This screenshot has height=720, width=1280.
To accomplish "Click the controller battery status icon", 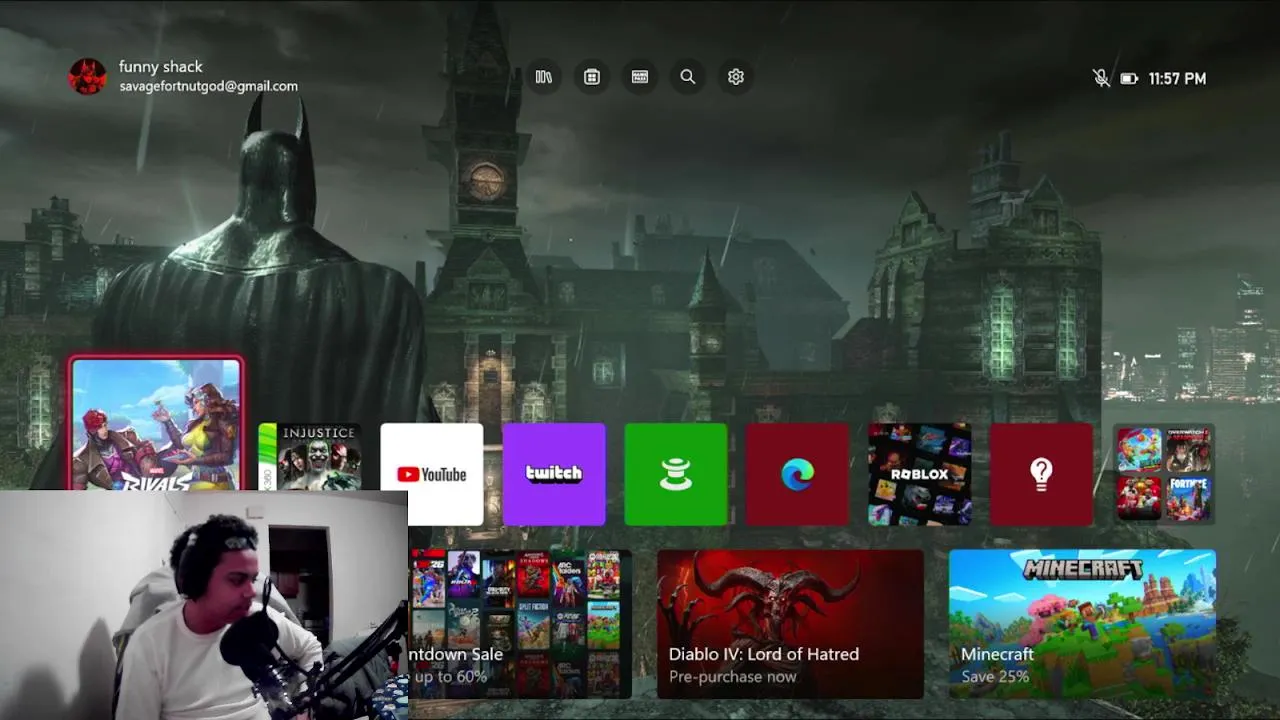I will click(1129, 78).
